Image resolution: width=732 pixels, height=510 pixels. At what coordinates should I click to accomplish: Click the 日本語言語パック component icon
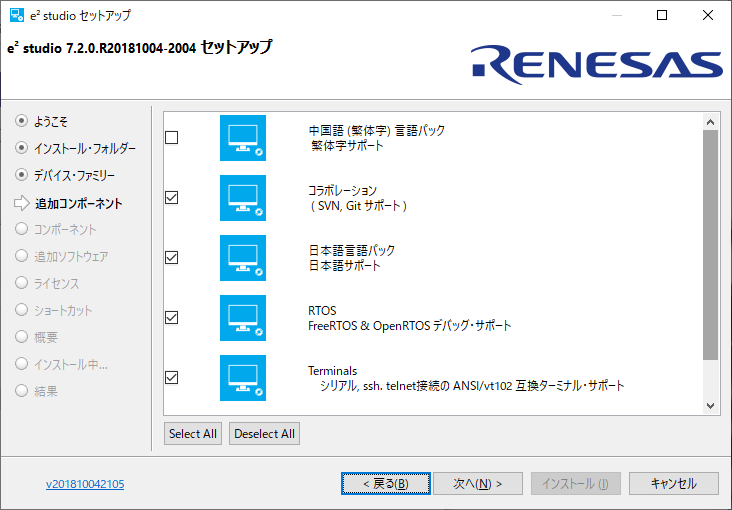pyautogui.click(x=243, y=258)
